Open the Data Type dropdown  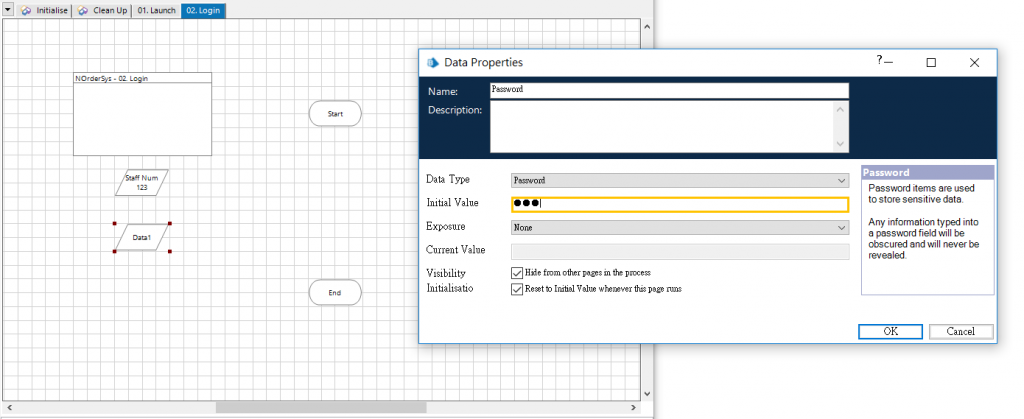pos(680,181)
